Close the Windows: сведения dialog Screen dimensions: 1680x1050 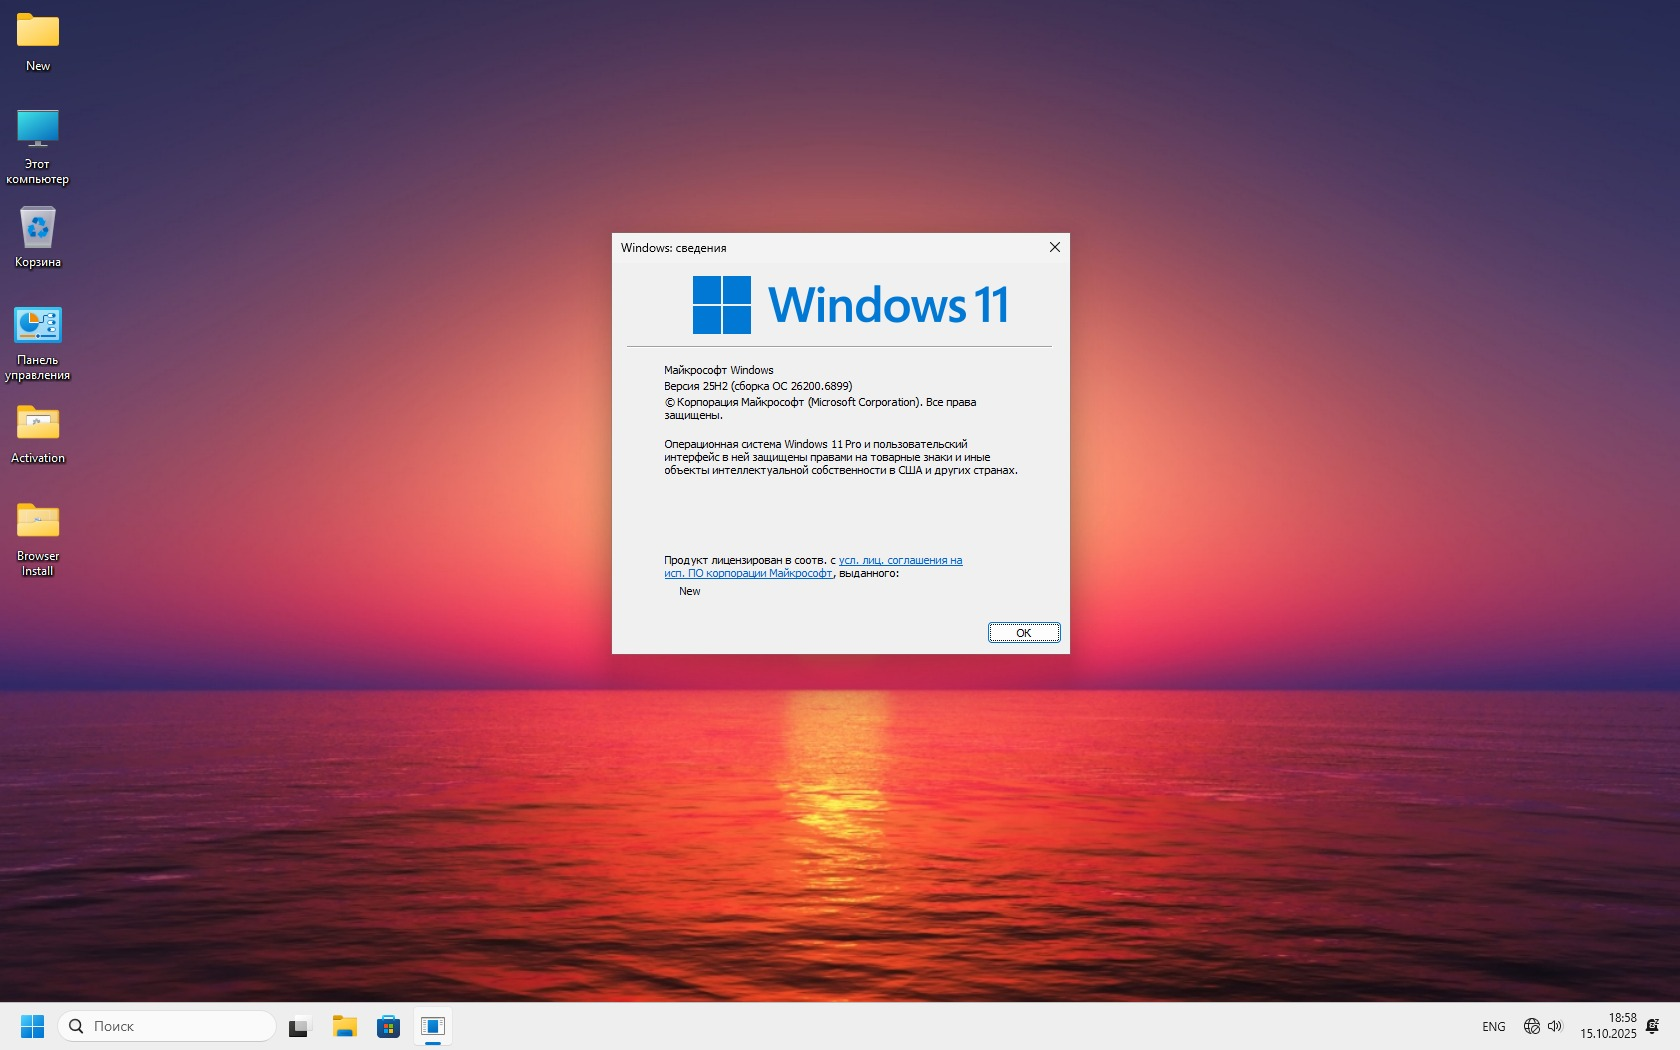(x=1054, y=247)
